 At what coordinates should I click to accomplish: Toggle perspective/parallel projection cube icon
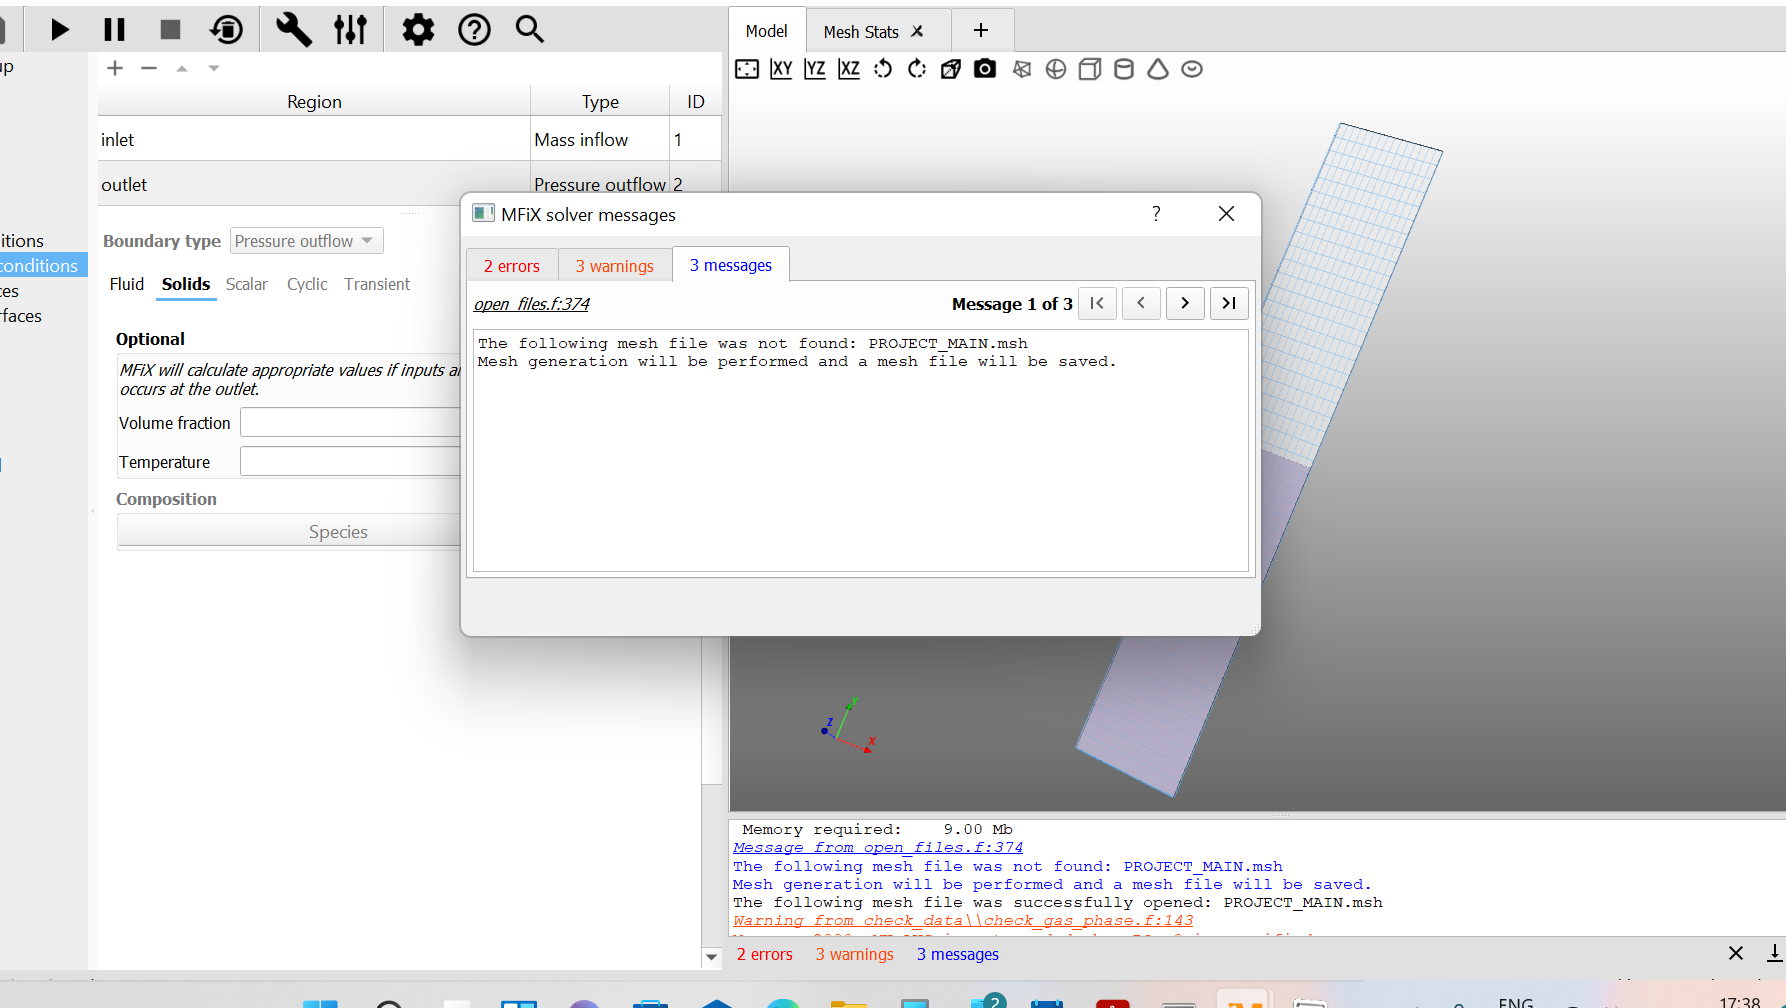coord(951,69)
